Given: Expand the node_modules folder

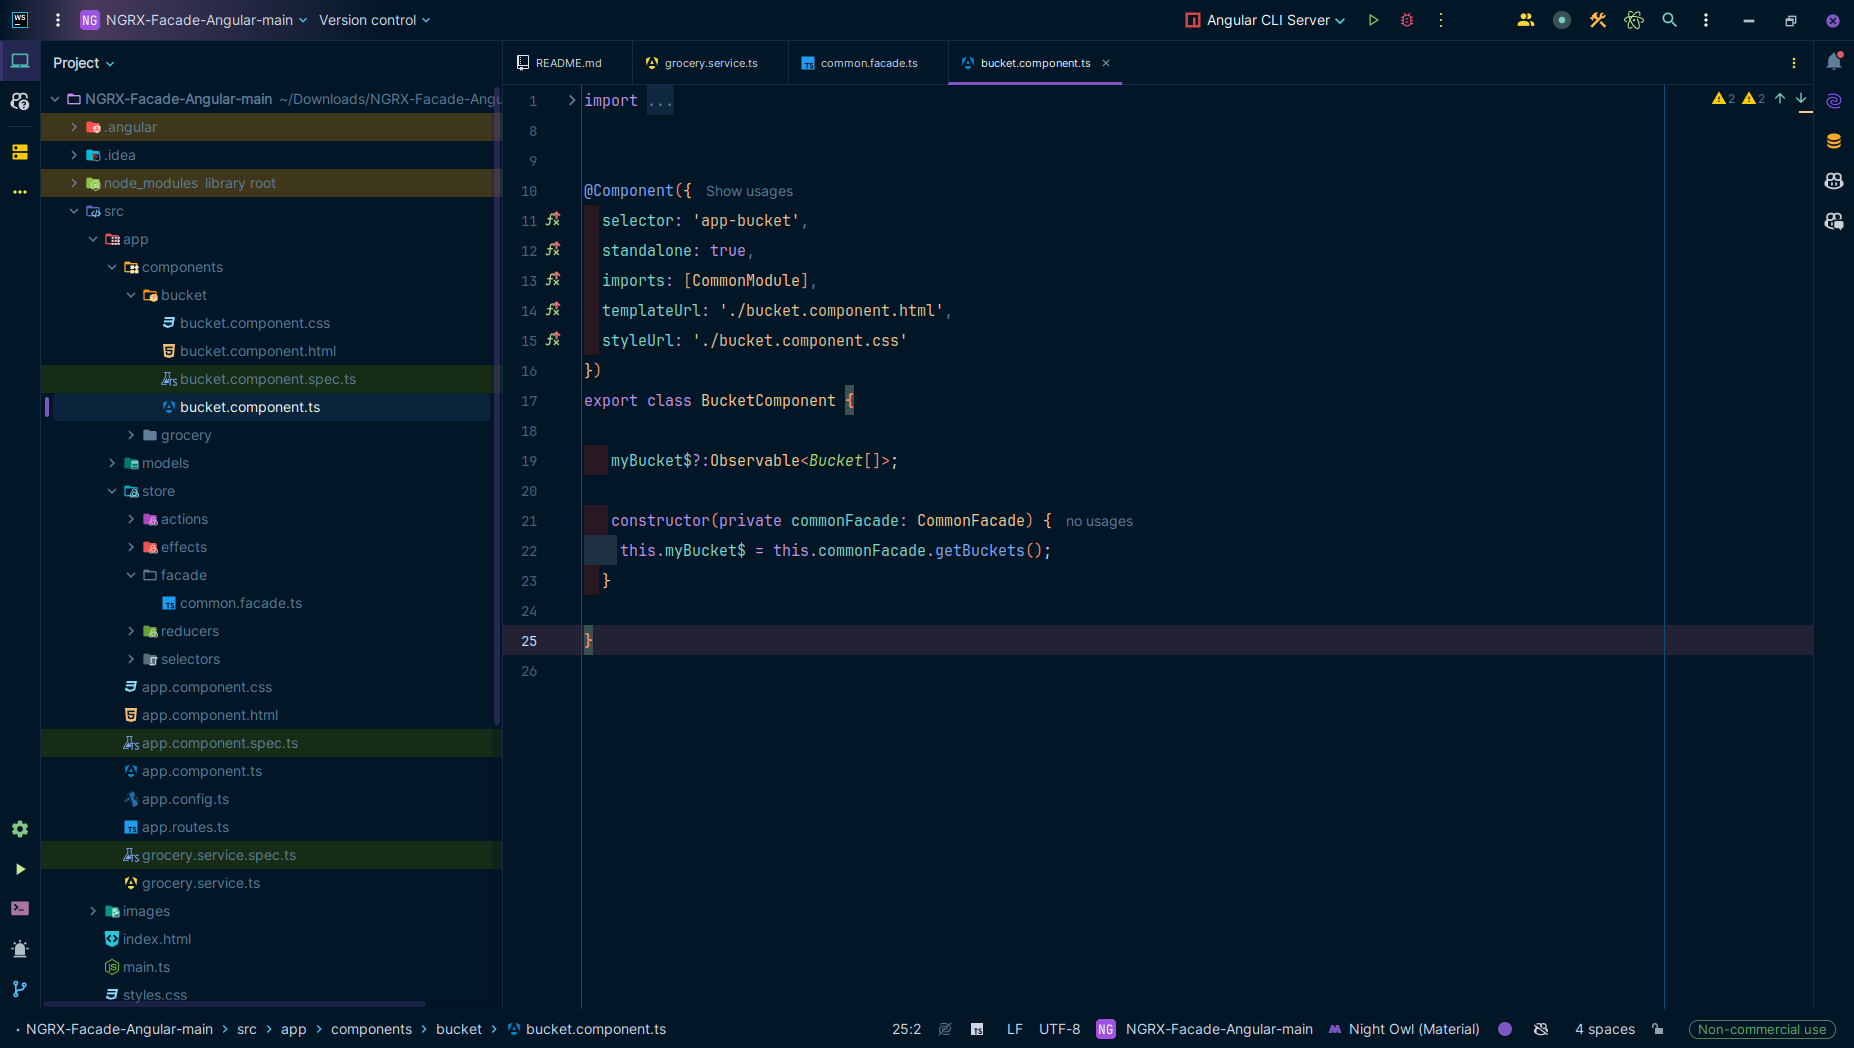Looking at the screenshot, I should 74,183.
